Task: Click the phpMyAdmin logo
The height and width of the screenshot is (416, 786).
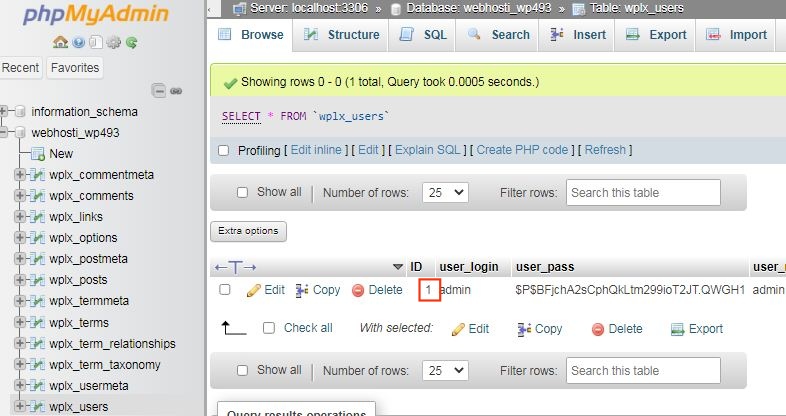Action: (x=96, y=14)
